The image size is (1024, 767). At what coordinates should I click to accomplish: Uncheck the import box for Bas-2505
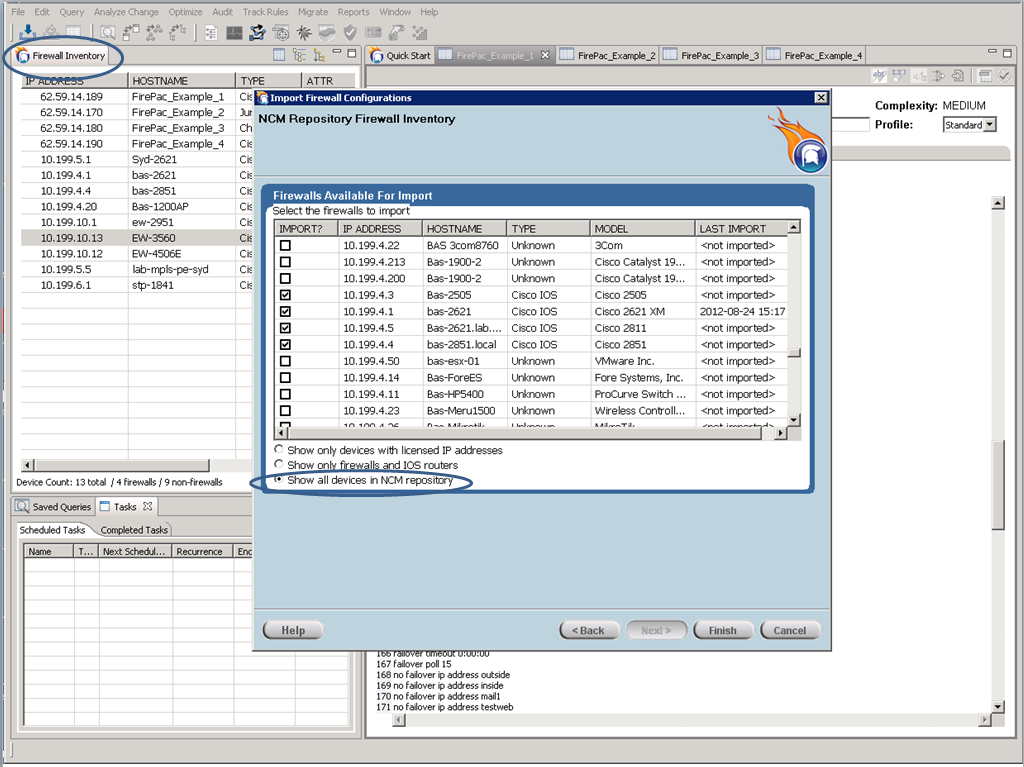point(285,295)
